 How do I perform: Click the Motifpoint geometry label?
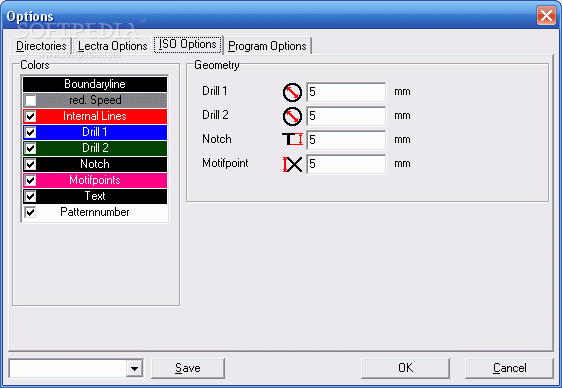coord(225,163)
